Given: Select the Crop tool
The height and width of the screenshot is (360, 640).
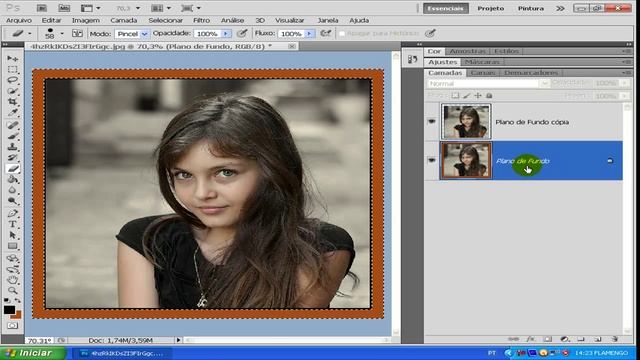Looking at the screenshot, I should (x=12, y=101).
